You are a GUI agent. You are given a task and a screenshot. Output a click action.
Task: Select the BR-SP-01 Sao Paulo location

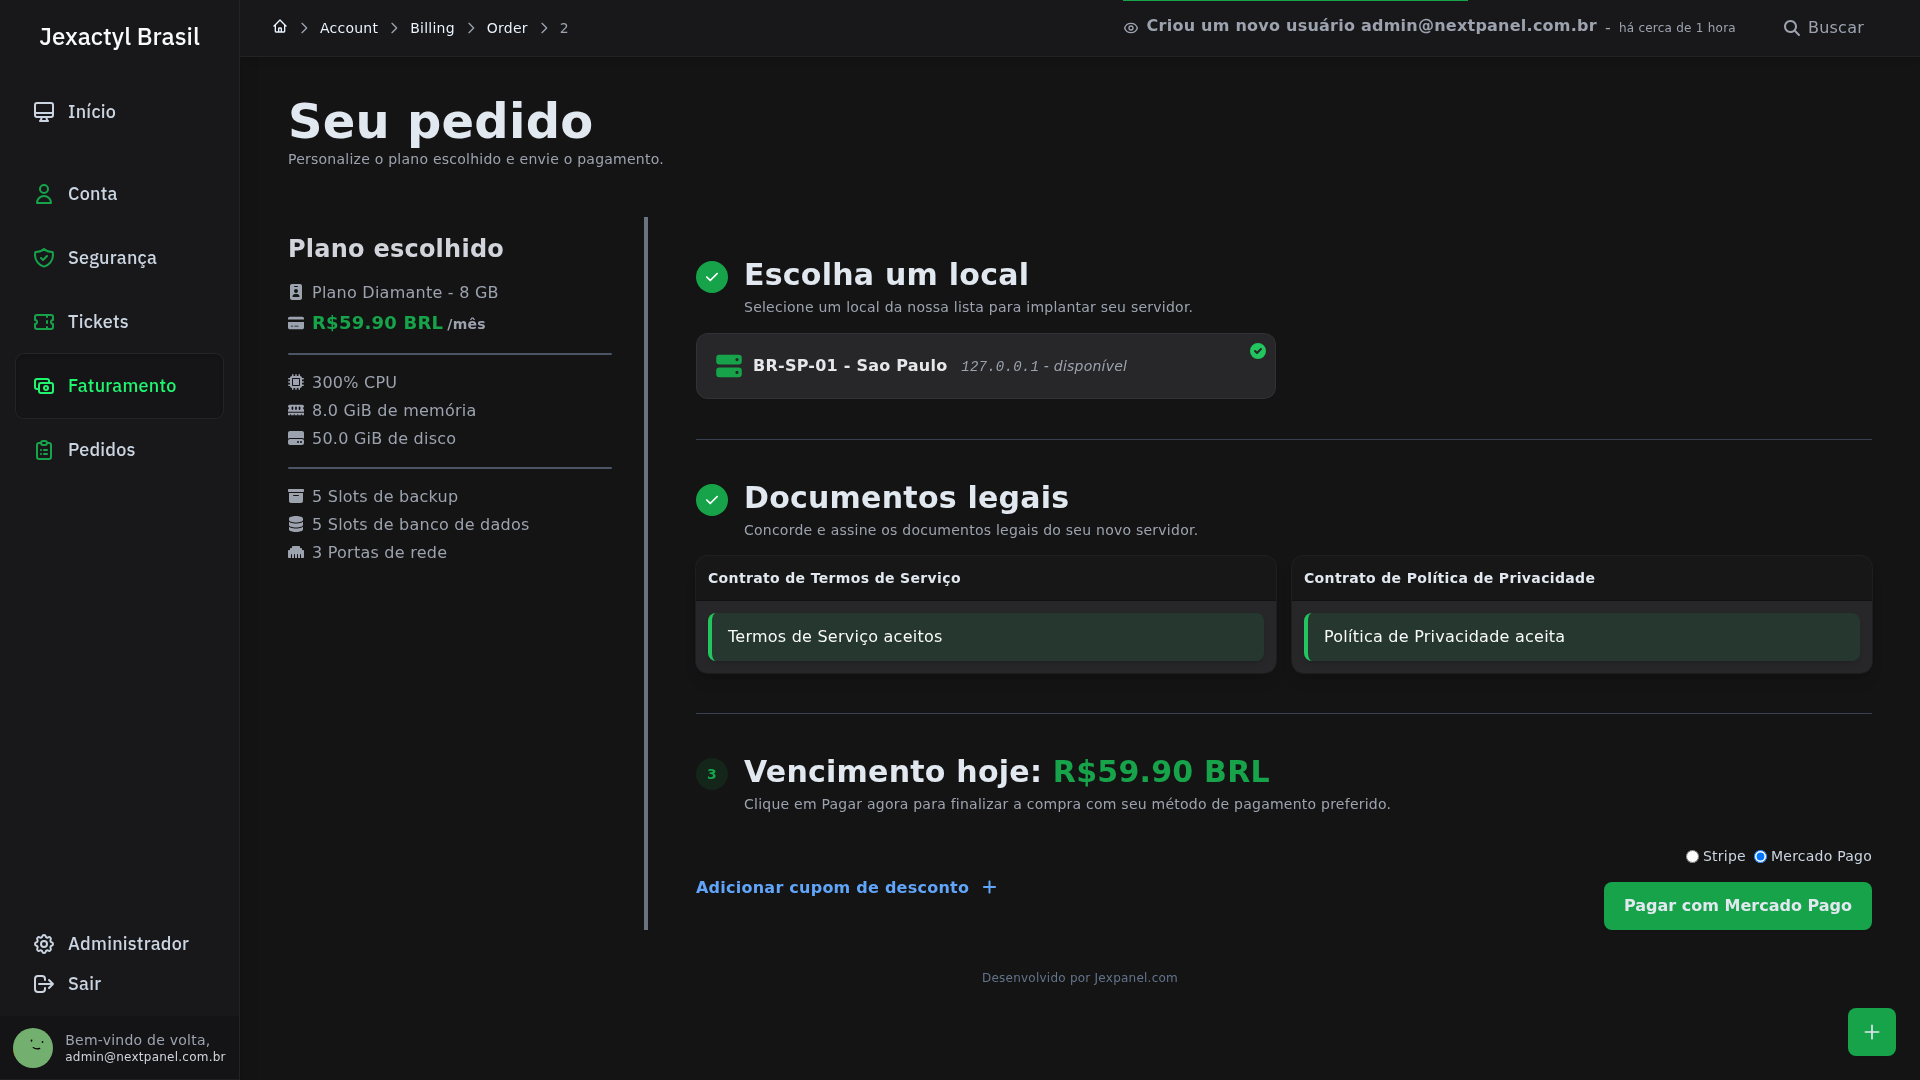986,366
